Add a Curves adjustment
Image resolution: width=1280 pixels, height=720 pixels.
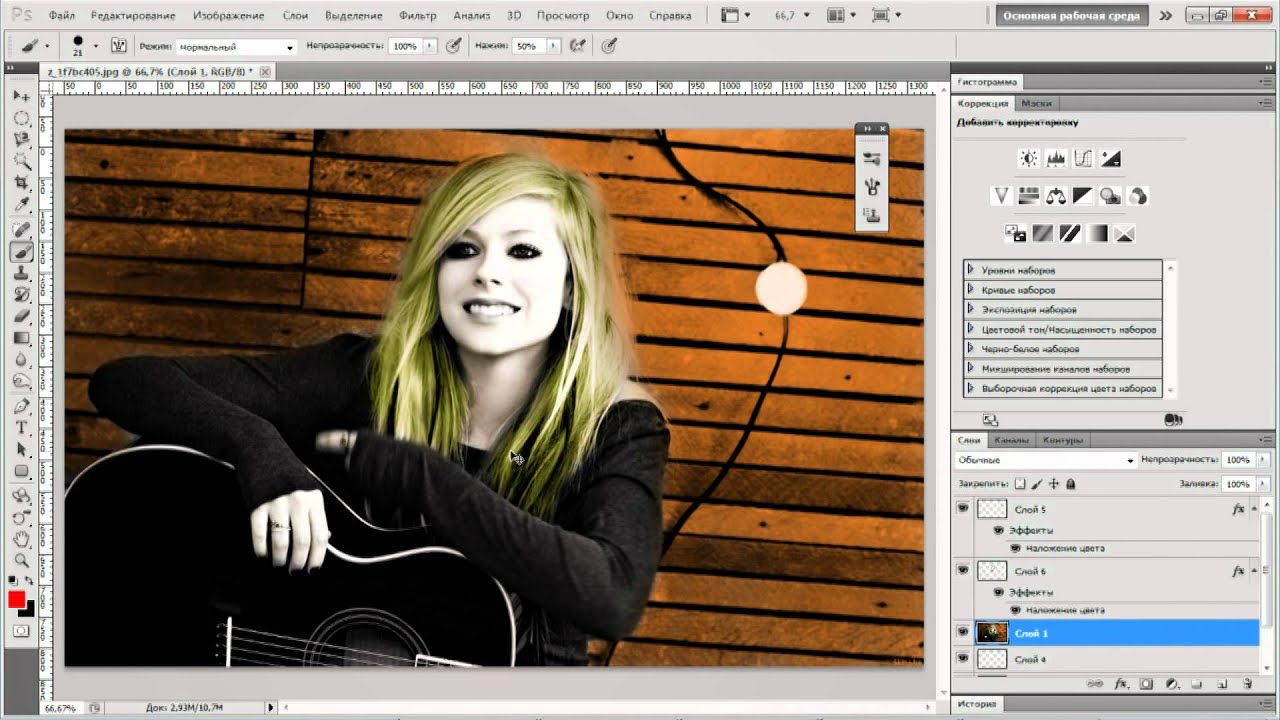[1083, 158]
